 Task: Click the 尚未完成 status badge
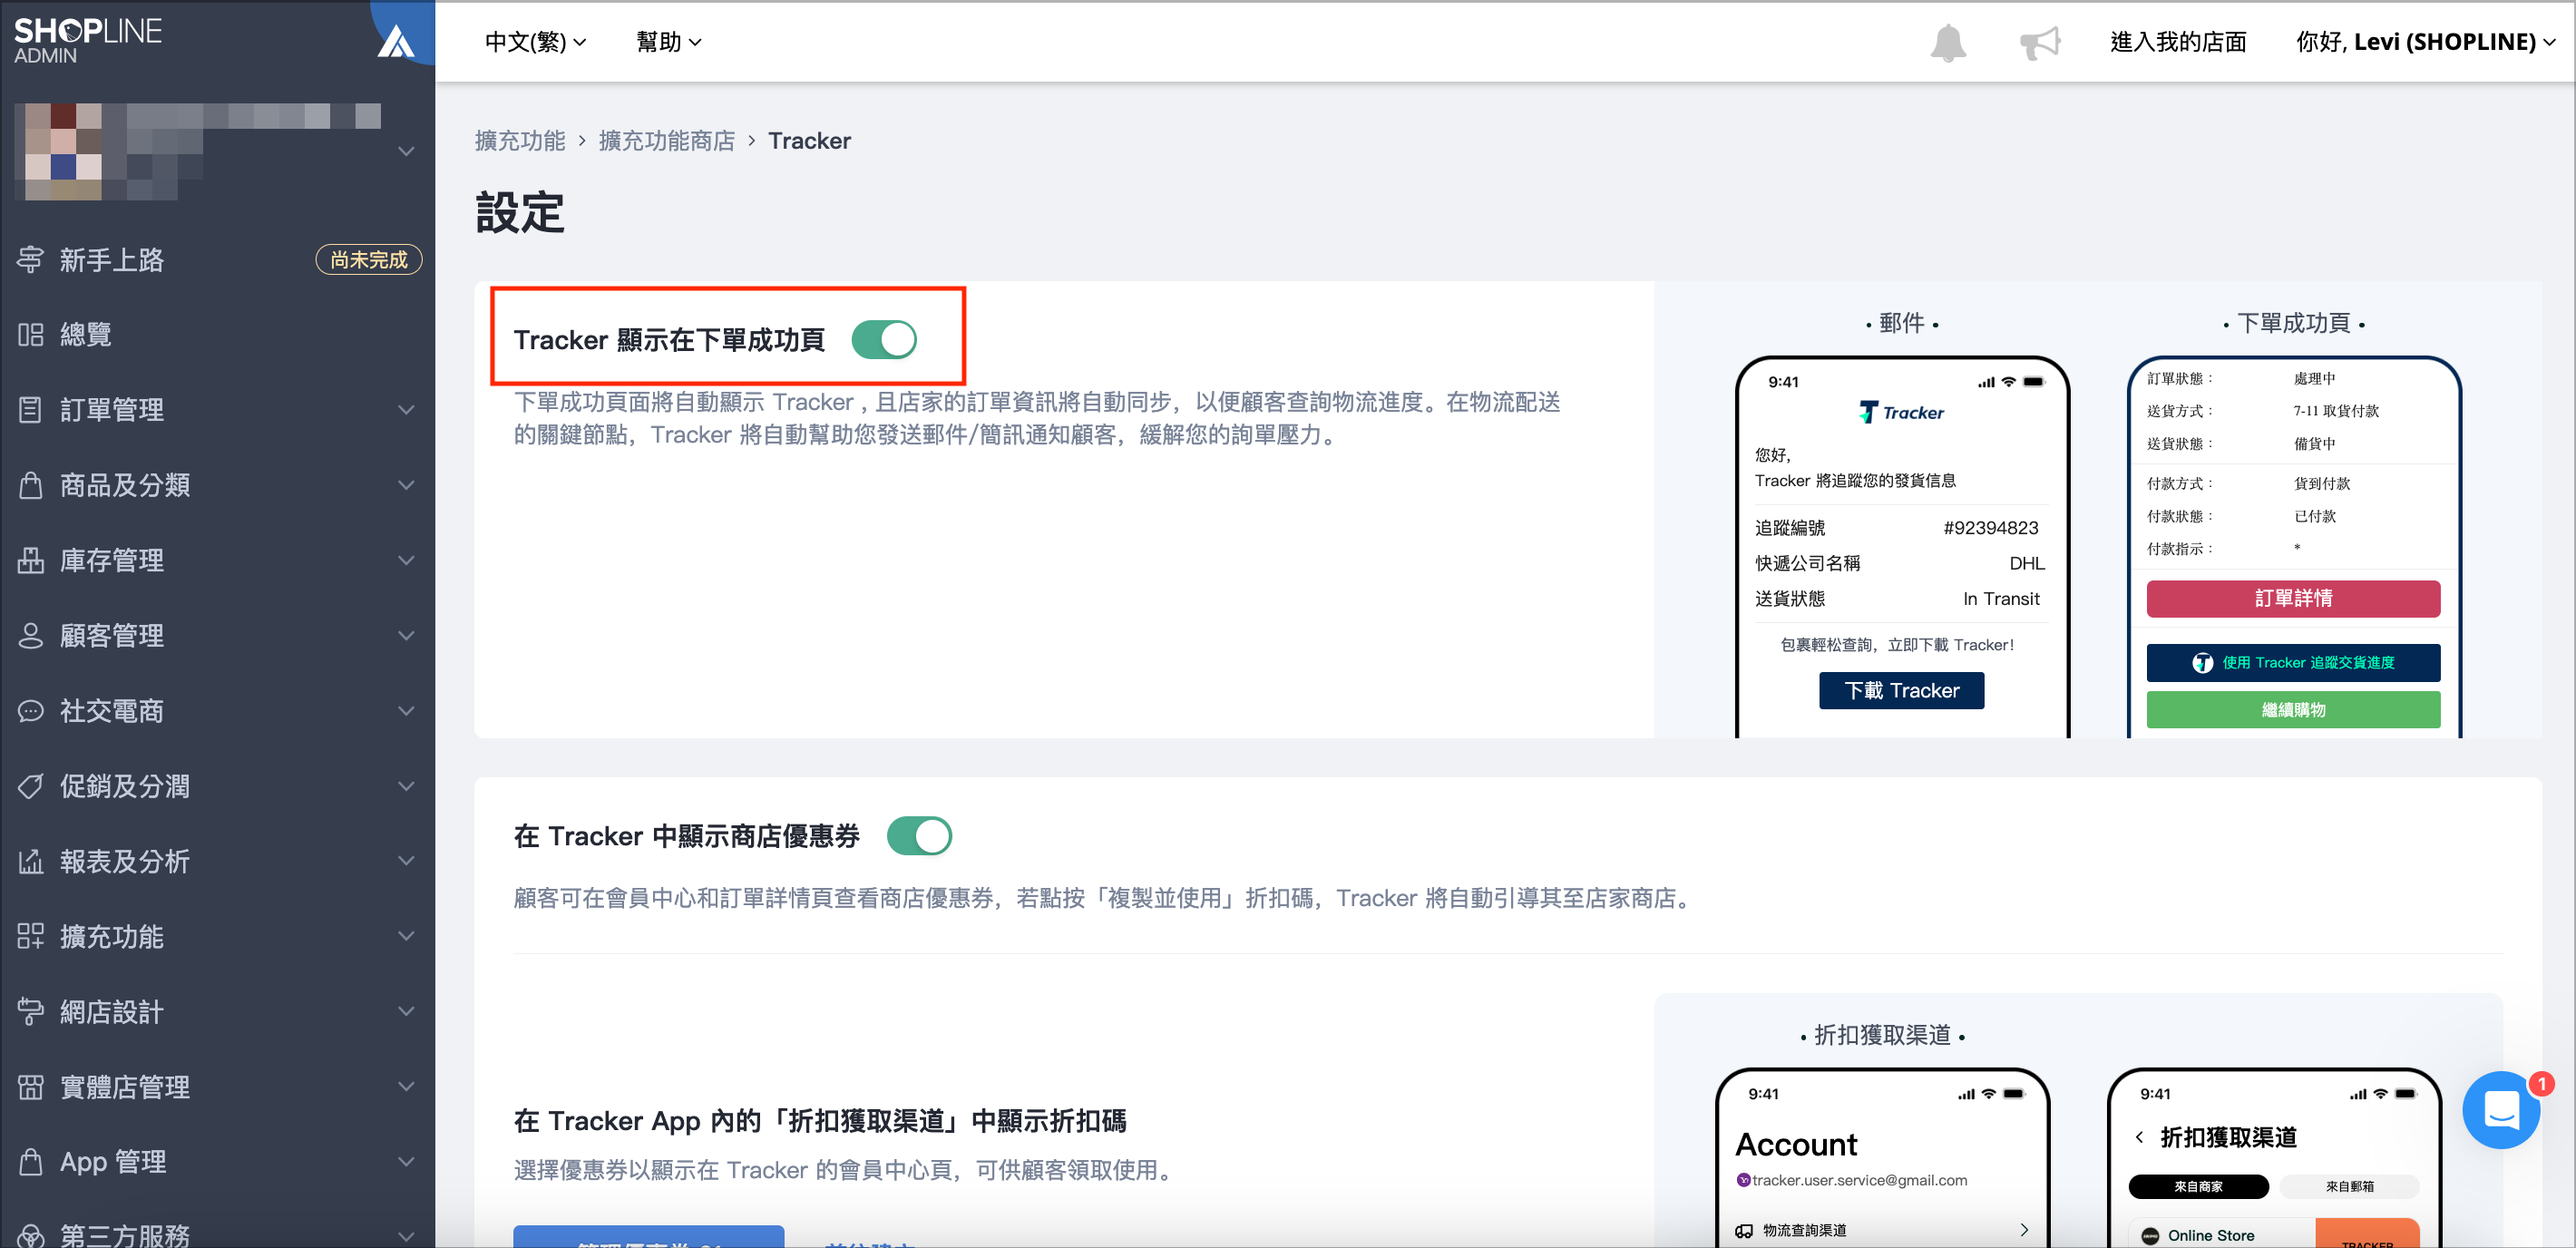pos(369,260)
